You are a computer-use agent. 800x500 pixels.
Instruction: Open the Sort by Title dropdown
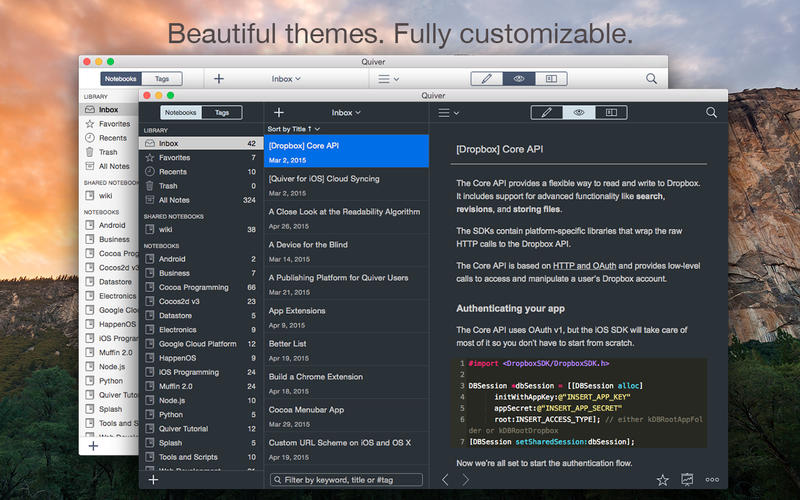point(295,129)
